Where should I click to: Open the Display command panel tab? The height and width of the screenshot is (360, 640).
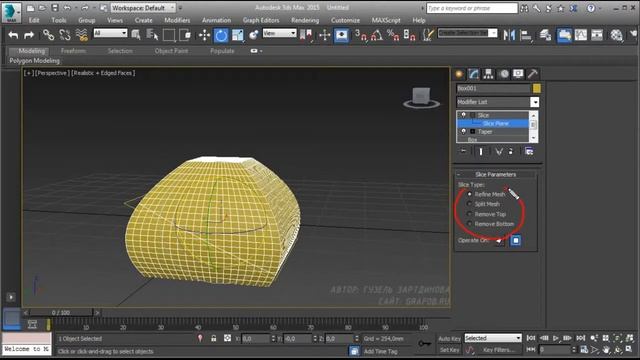click(518, 74)
